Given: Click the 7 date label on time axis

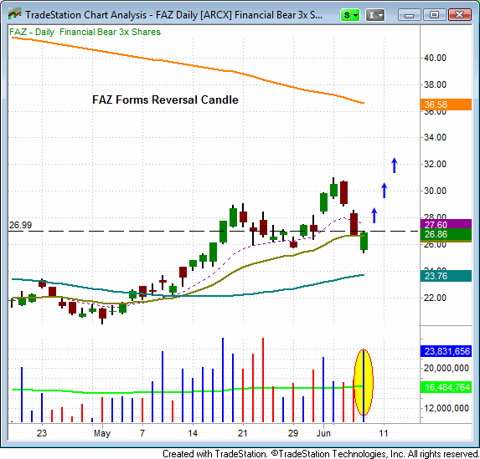Looking at the screenshot, I should coord(142,433).
